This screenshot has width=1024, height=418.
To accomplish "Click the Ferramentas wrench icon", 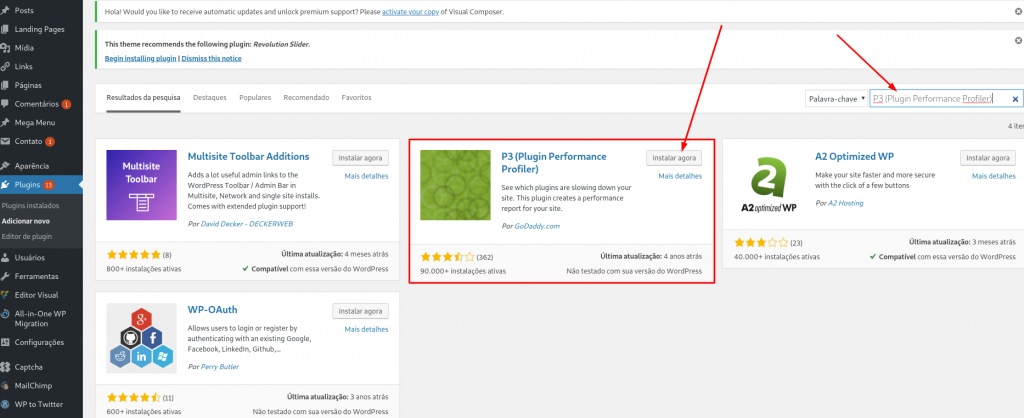I will click(x=5, y=276).
